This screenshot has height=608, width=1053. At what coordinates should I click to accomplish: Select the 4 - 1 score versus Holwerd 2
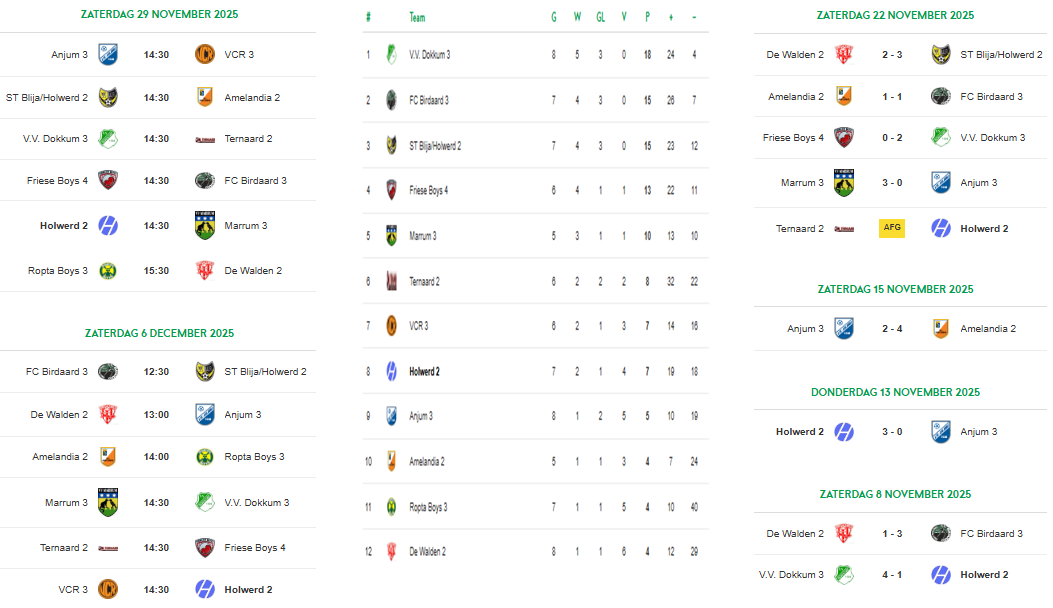point(892,574)
